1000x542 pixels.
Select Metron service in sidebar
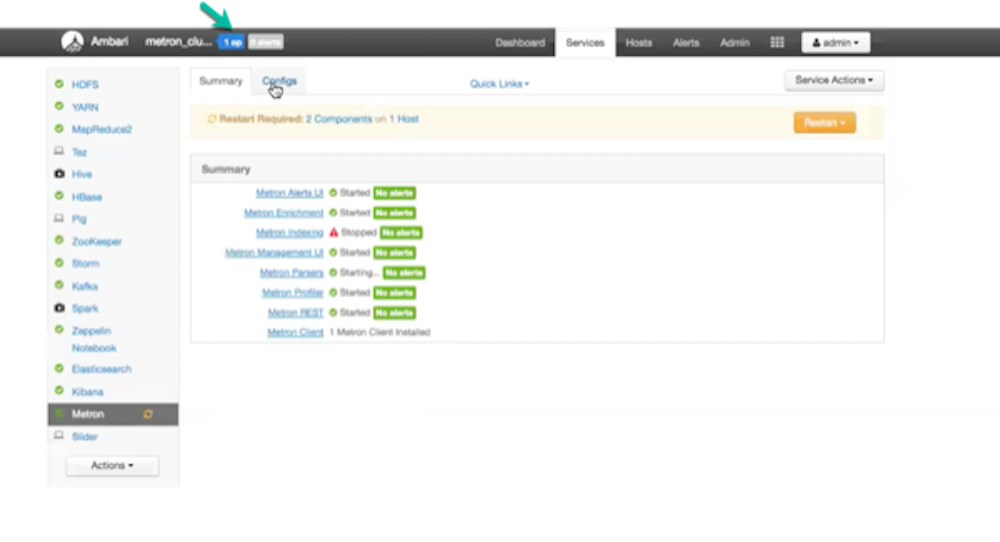tap(113, 414)
